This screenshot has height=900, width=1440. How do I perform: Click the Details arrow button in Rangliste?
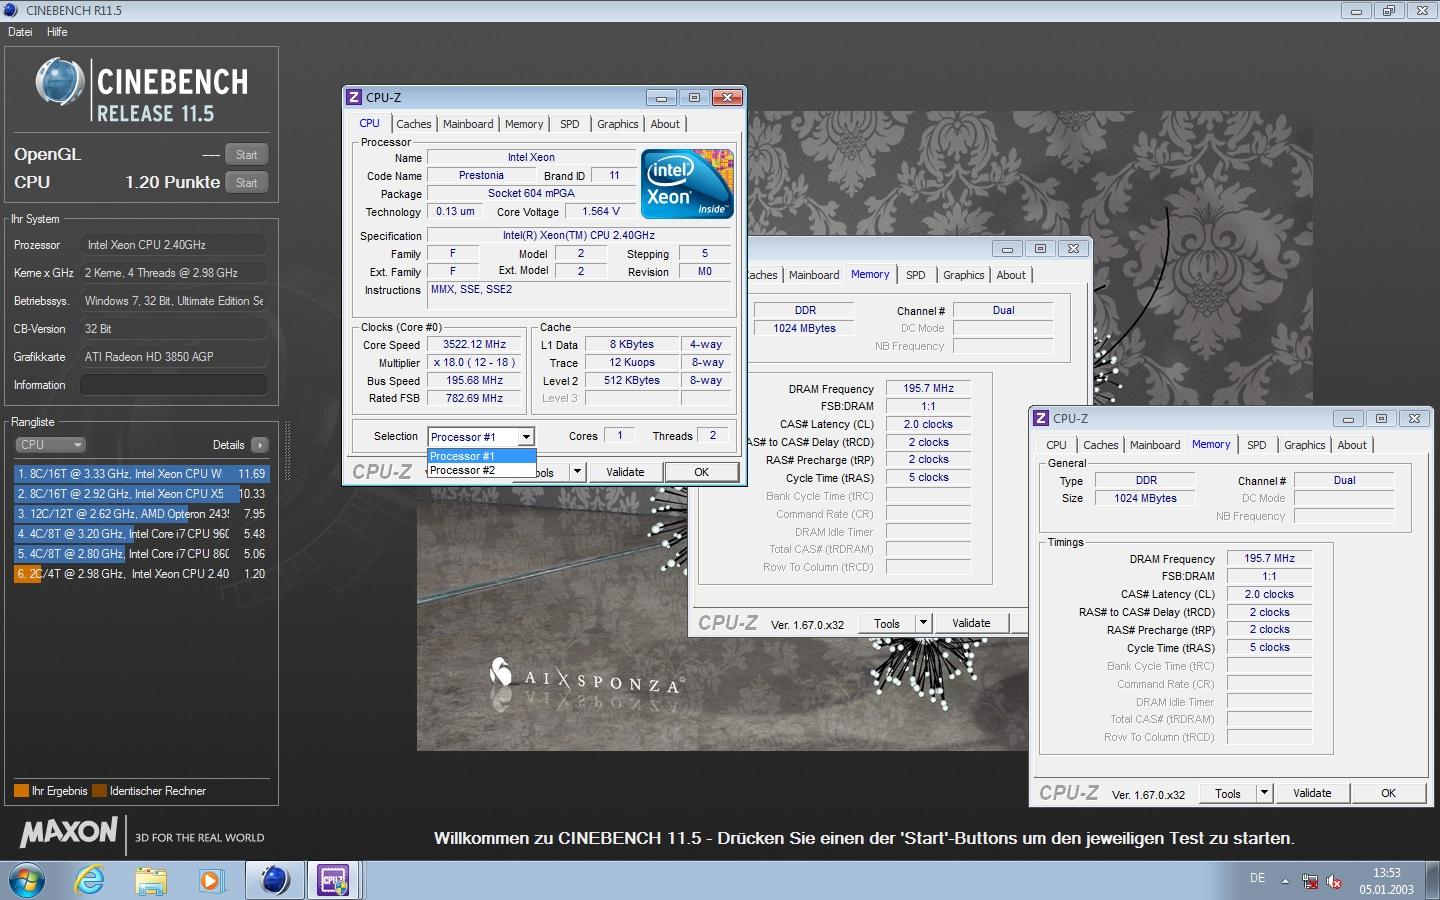coord(259,445)
